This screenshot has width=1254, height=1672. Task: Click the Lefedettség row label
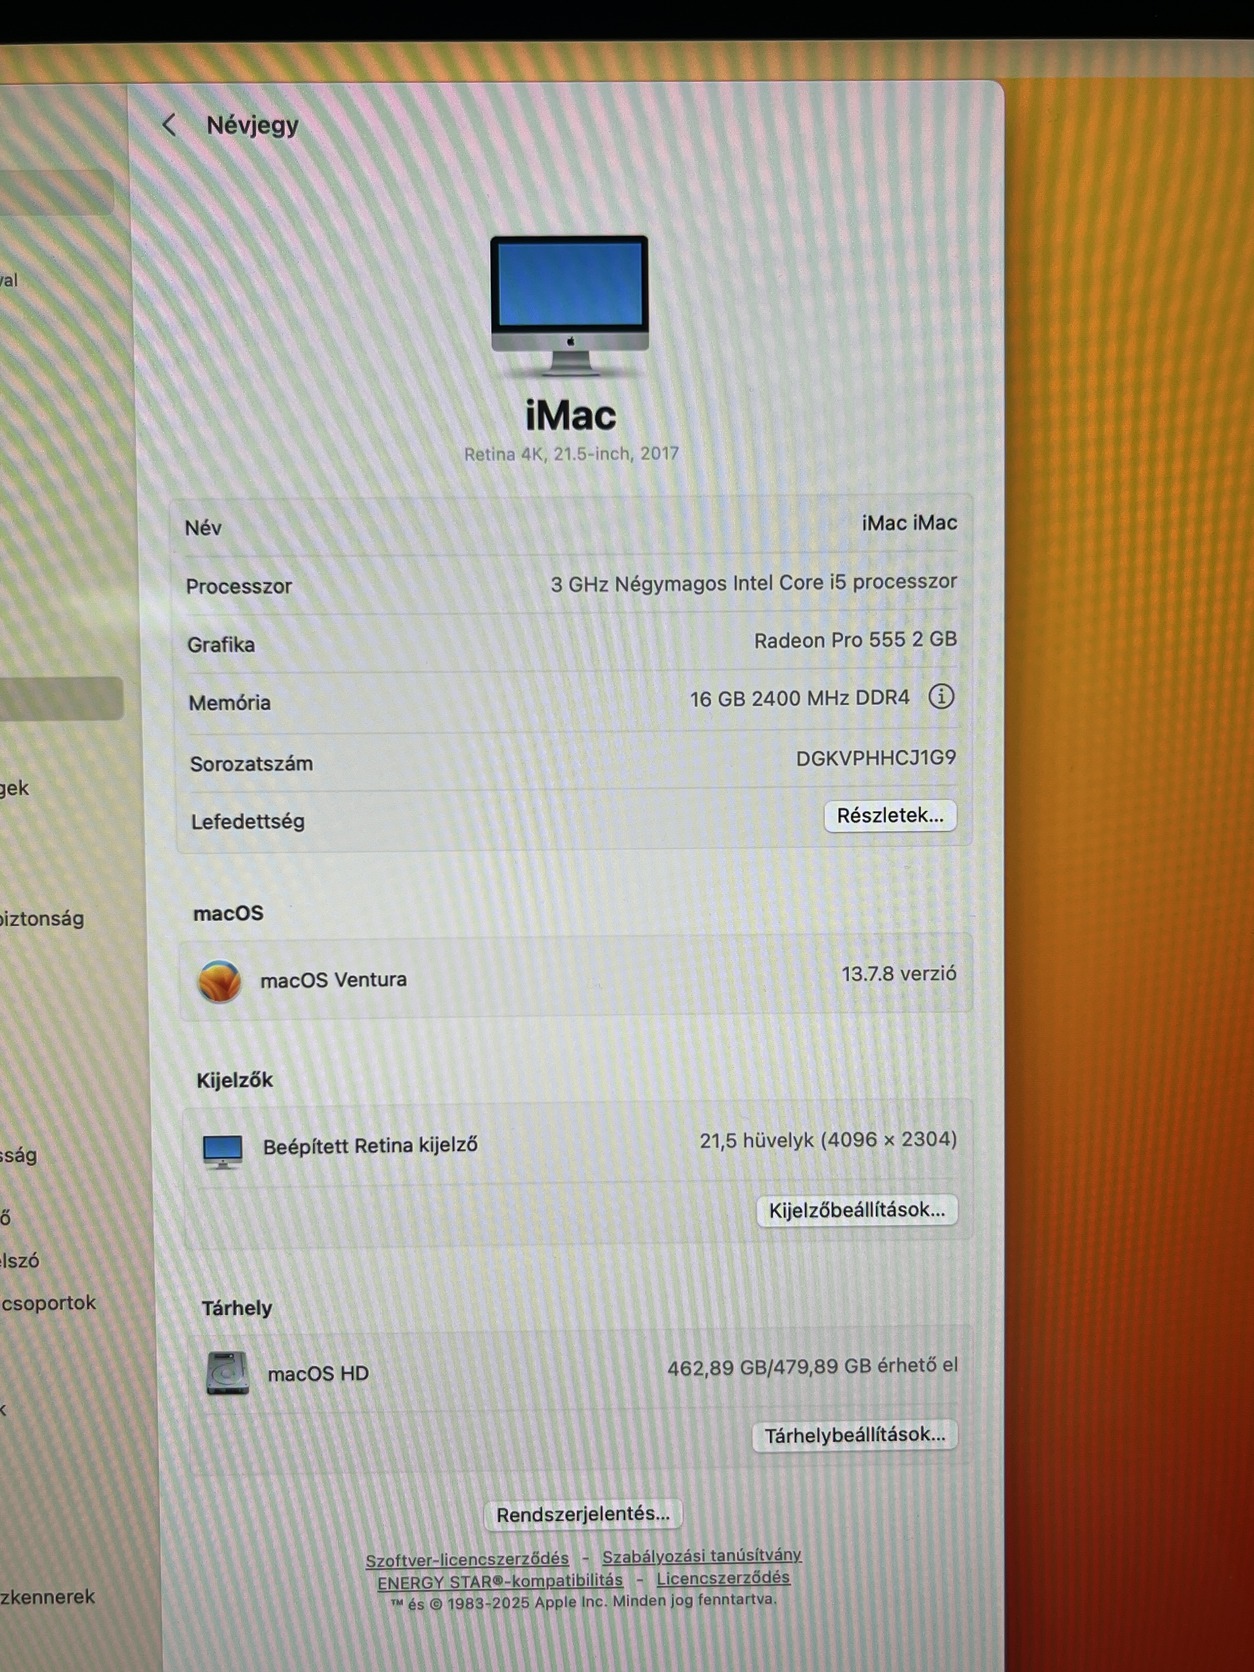248,821
